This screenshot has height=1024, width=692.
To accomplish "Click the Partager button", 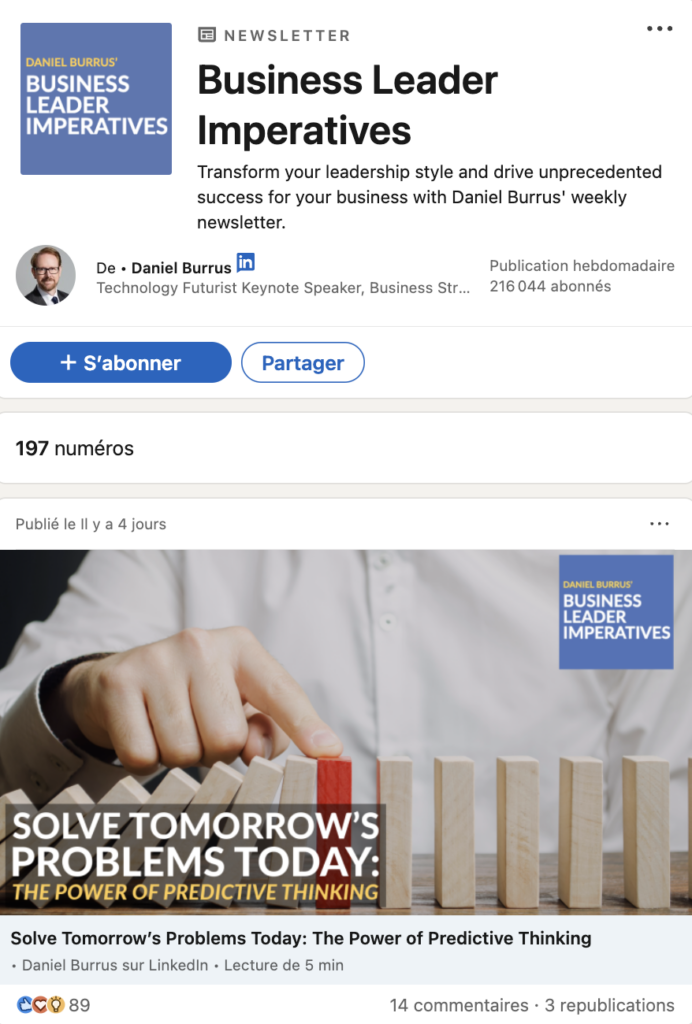I will (x=303, y=362).
